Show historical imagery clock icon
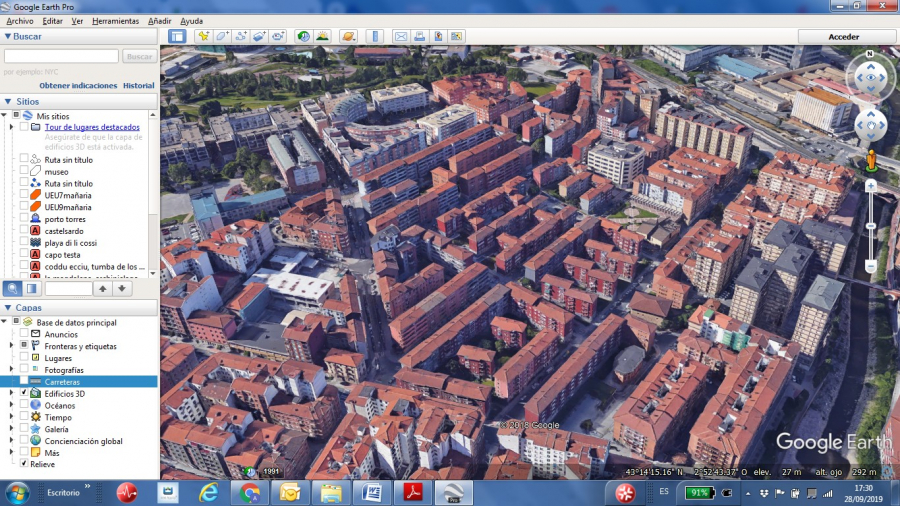The width and height of the screenshot is (900, 506). click(x=303, y=36)
